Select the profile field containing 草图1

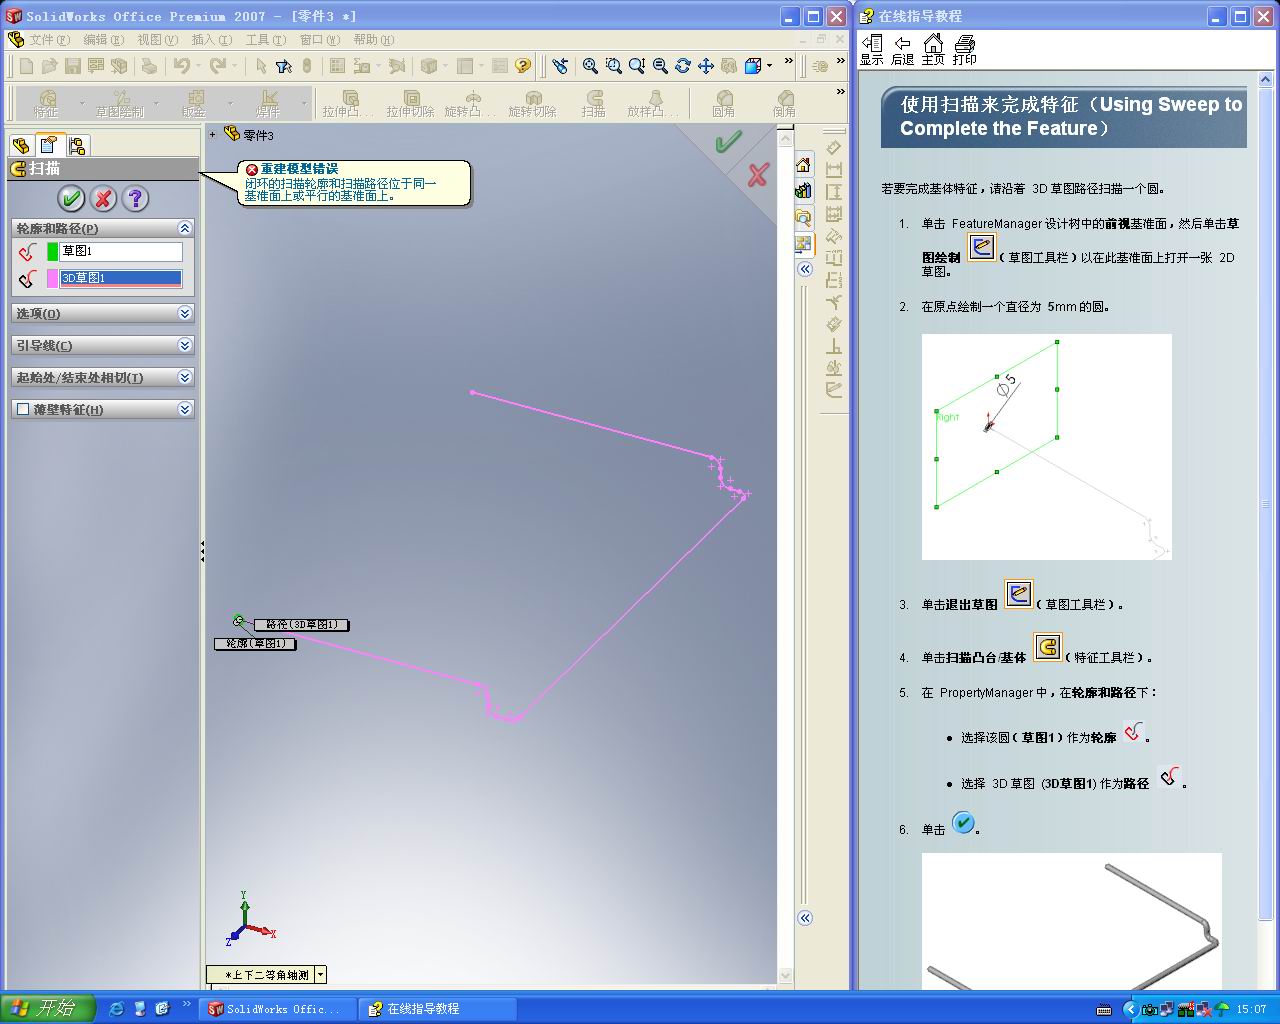pos(121,251)
